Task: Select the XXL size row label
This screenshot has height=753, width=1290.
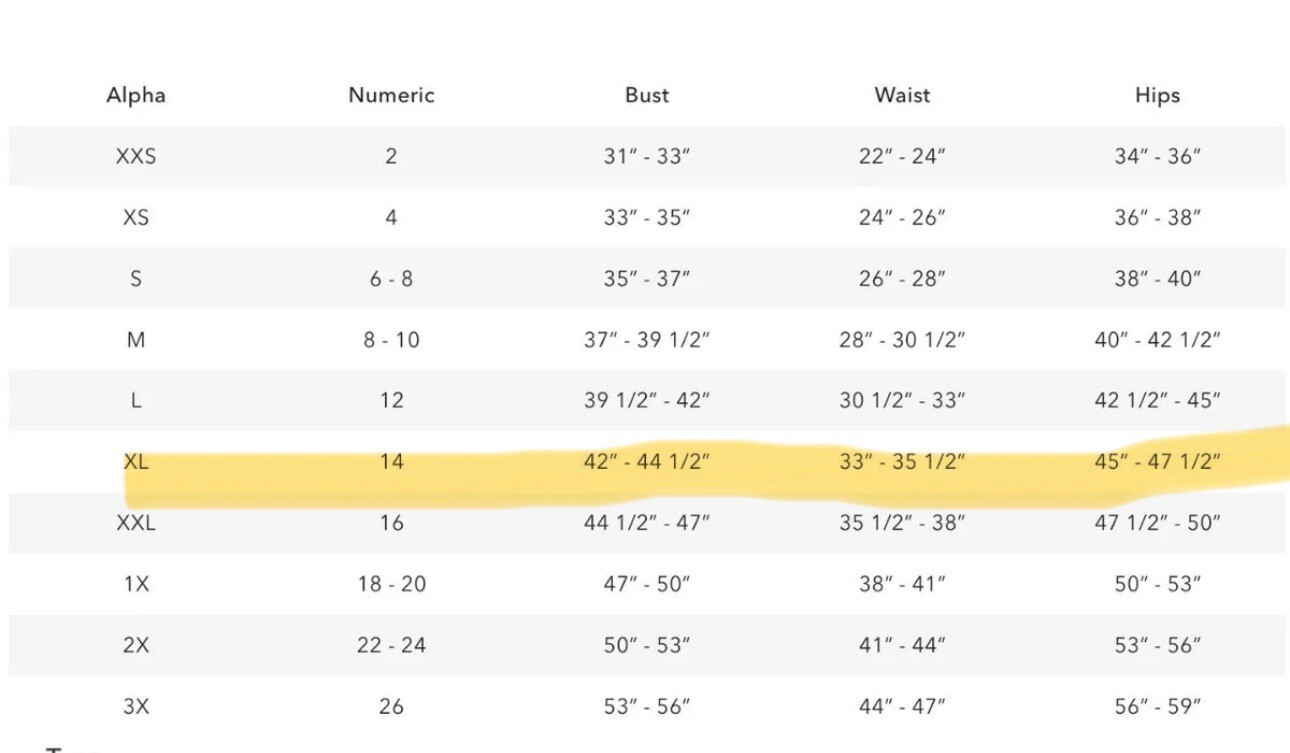Action: tap(136, 523)
